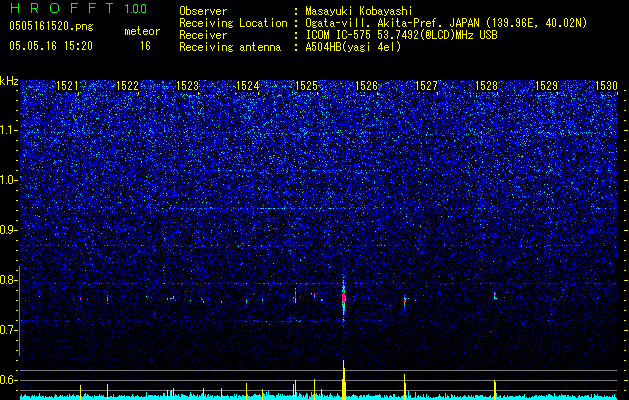Click the Receiving antenna label
The width and height of the screenshot is (629, 400).
tap(230, 47)
